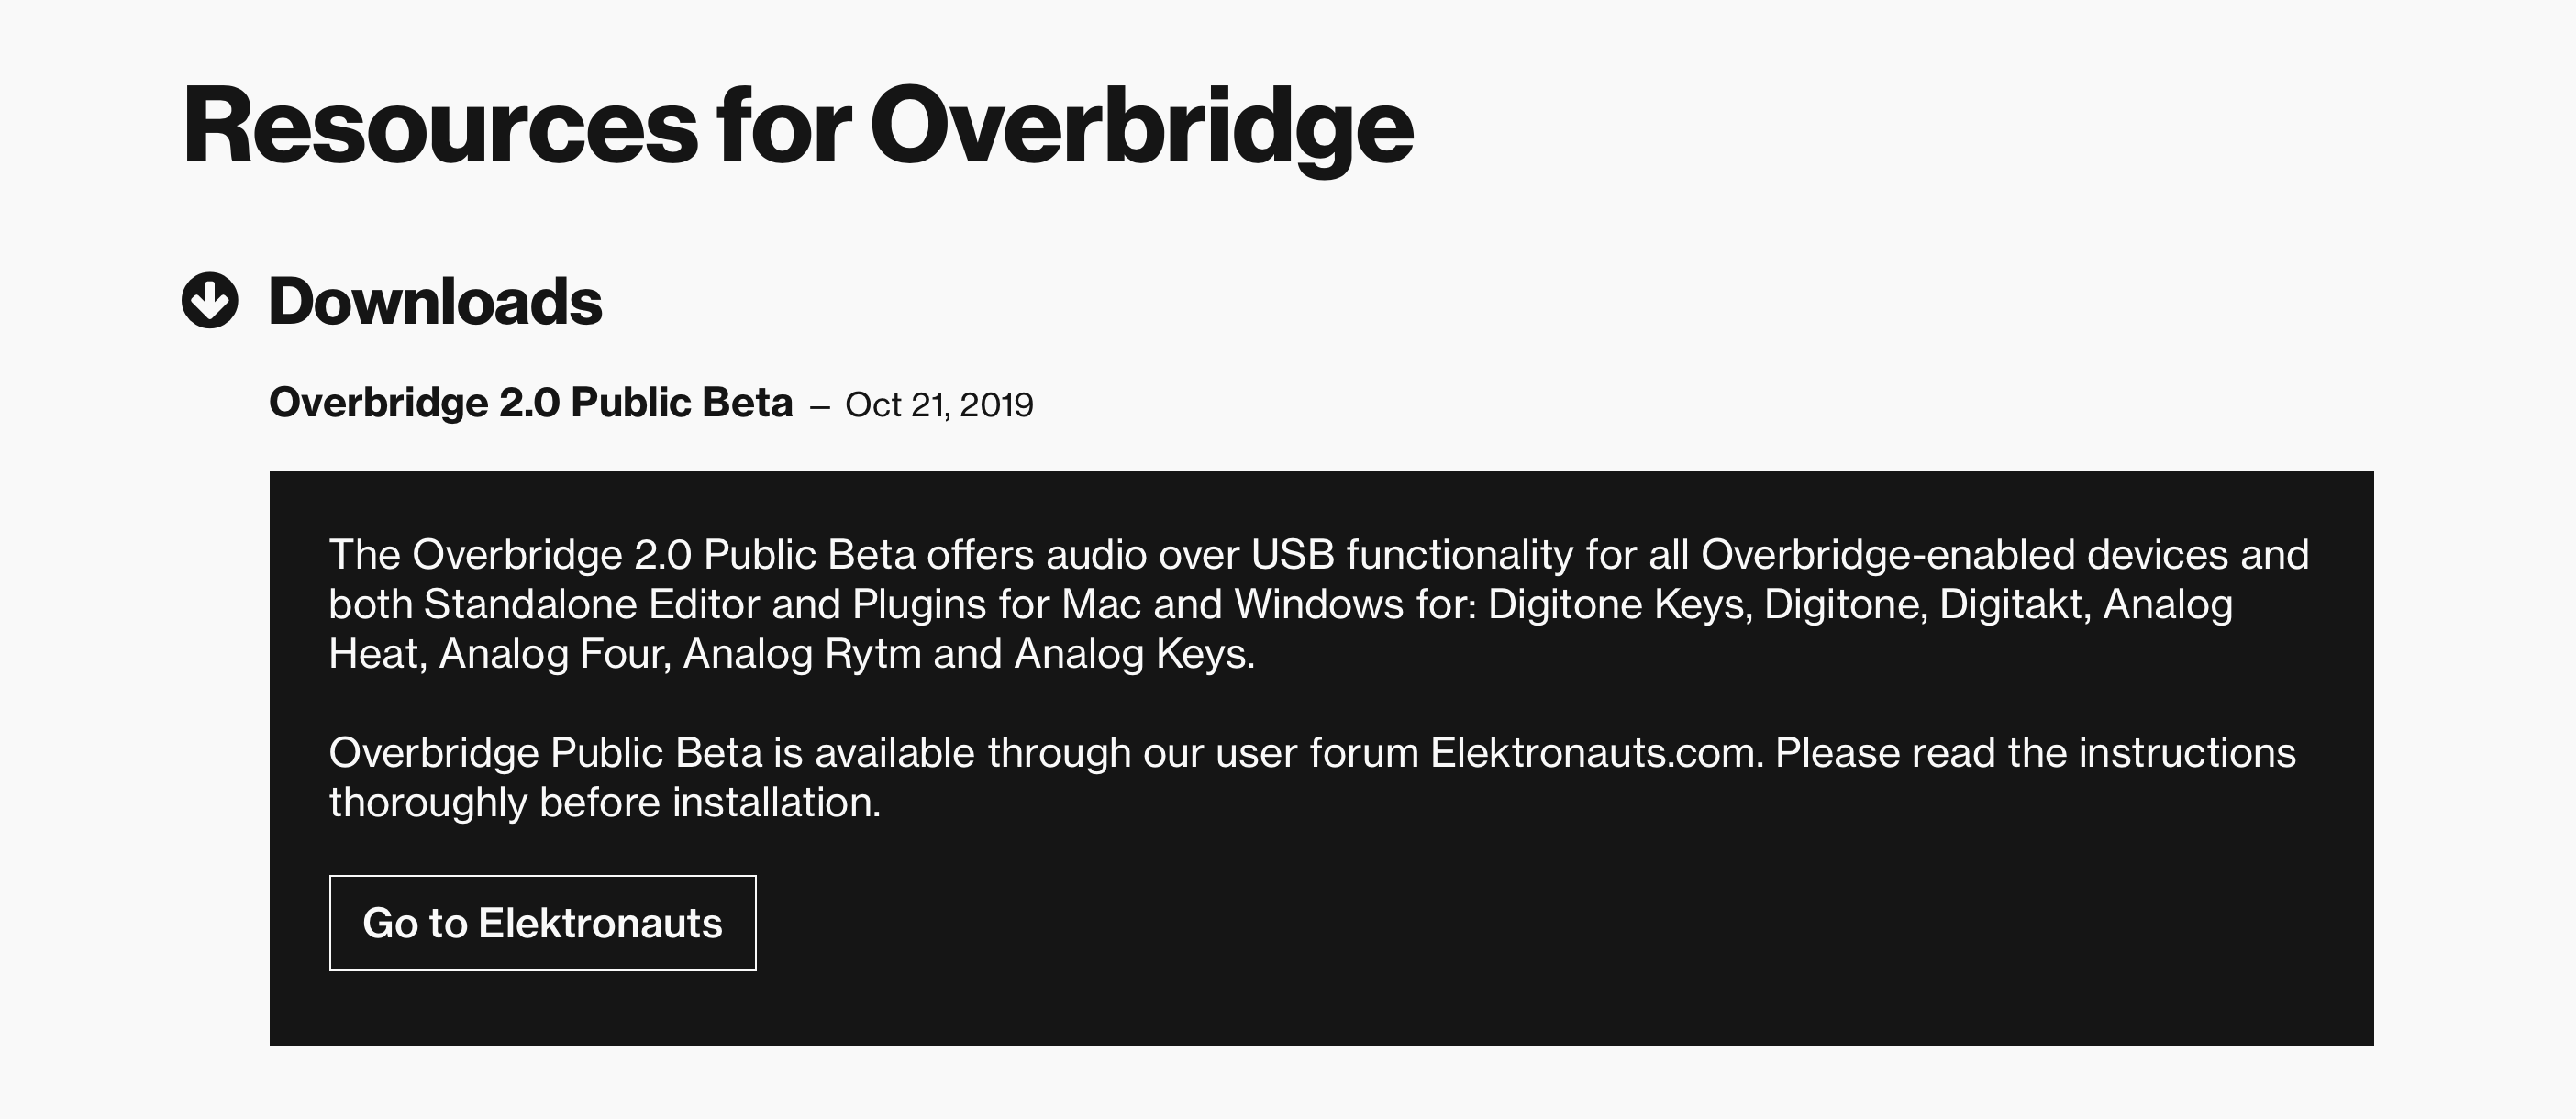Click the Resources for Overbridge page heading

pyautogui.click(x=797, y=126)
